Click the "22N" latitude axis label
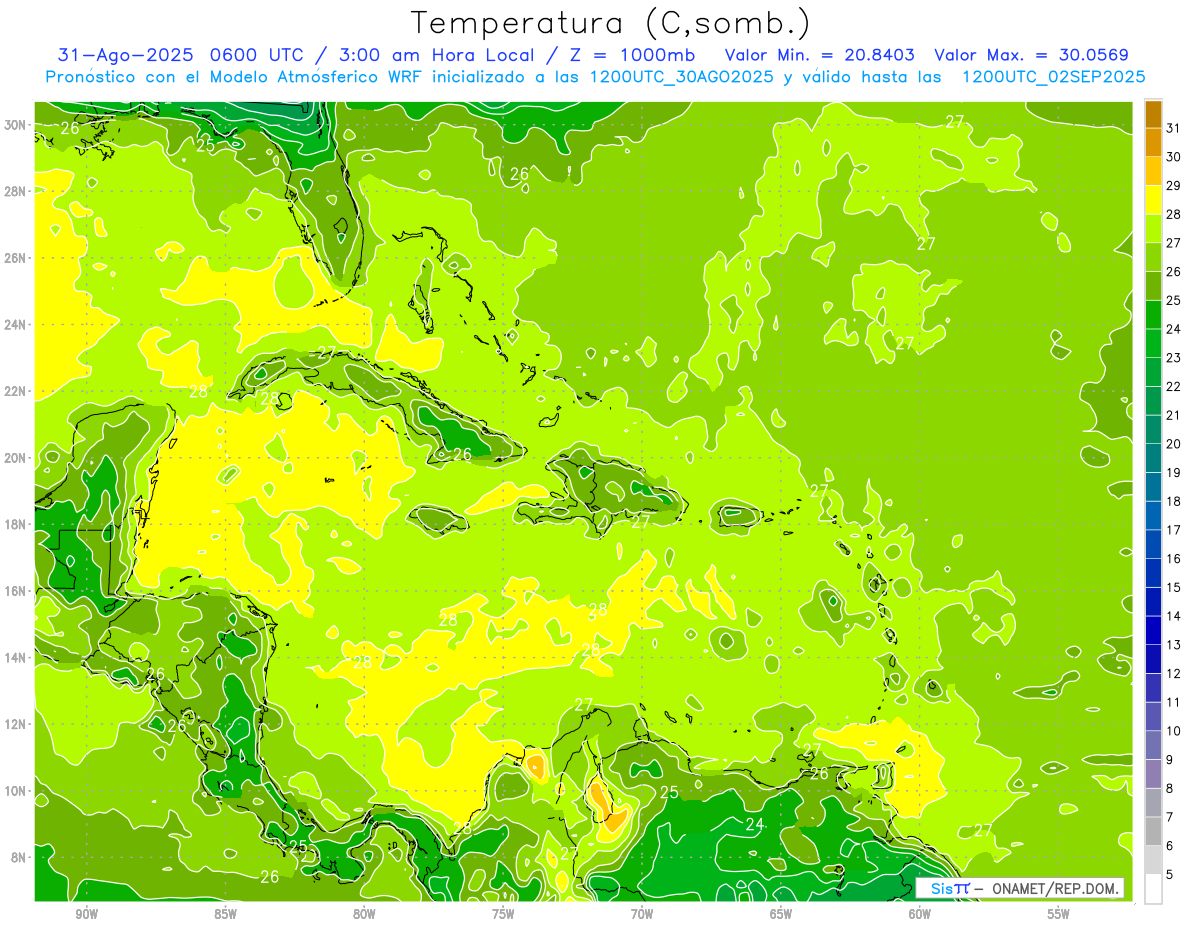 click(x=16, y=391)
